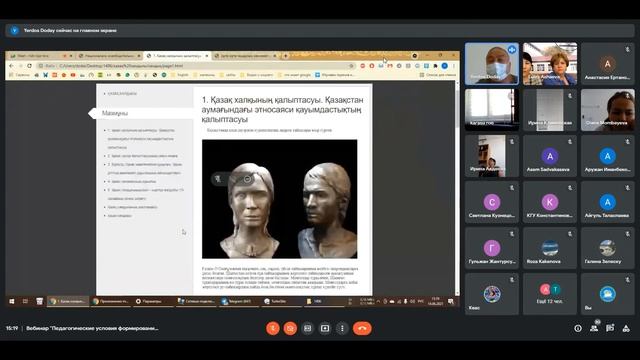Viewport: 640px width, 360px height.
Task: Open Windows Start button in shared screen
Action: [x=11, y=301]
